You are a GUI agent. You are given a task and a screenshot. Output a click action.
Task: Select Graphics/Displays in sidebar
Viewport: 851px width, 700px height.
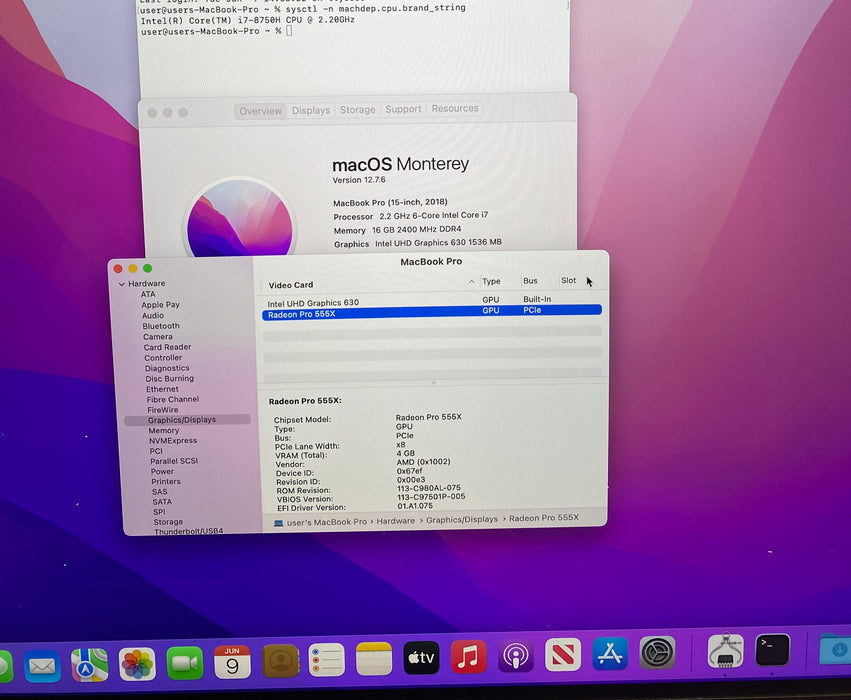(x=187, y=420)
